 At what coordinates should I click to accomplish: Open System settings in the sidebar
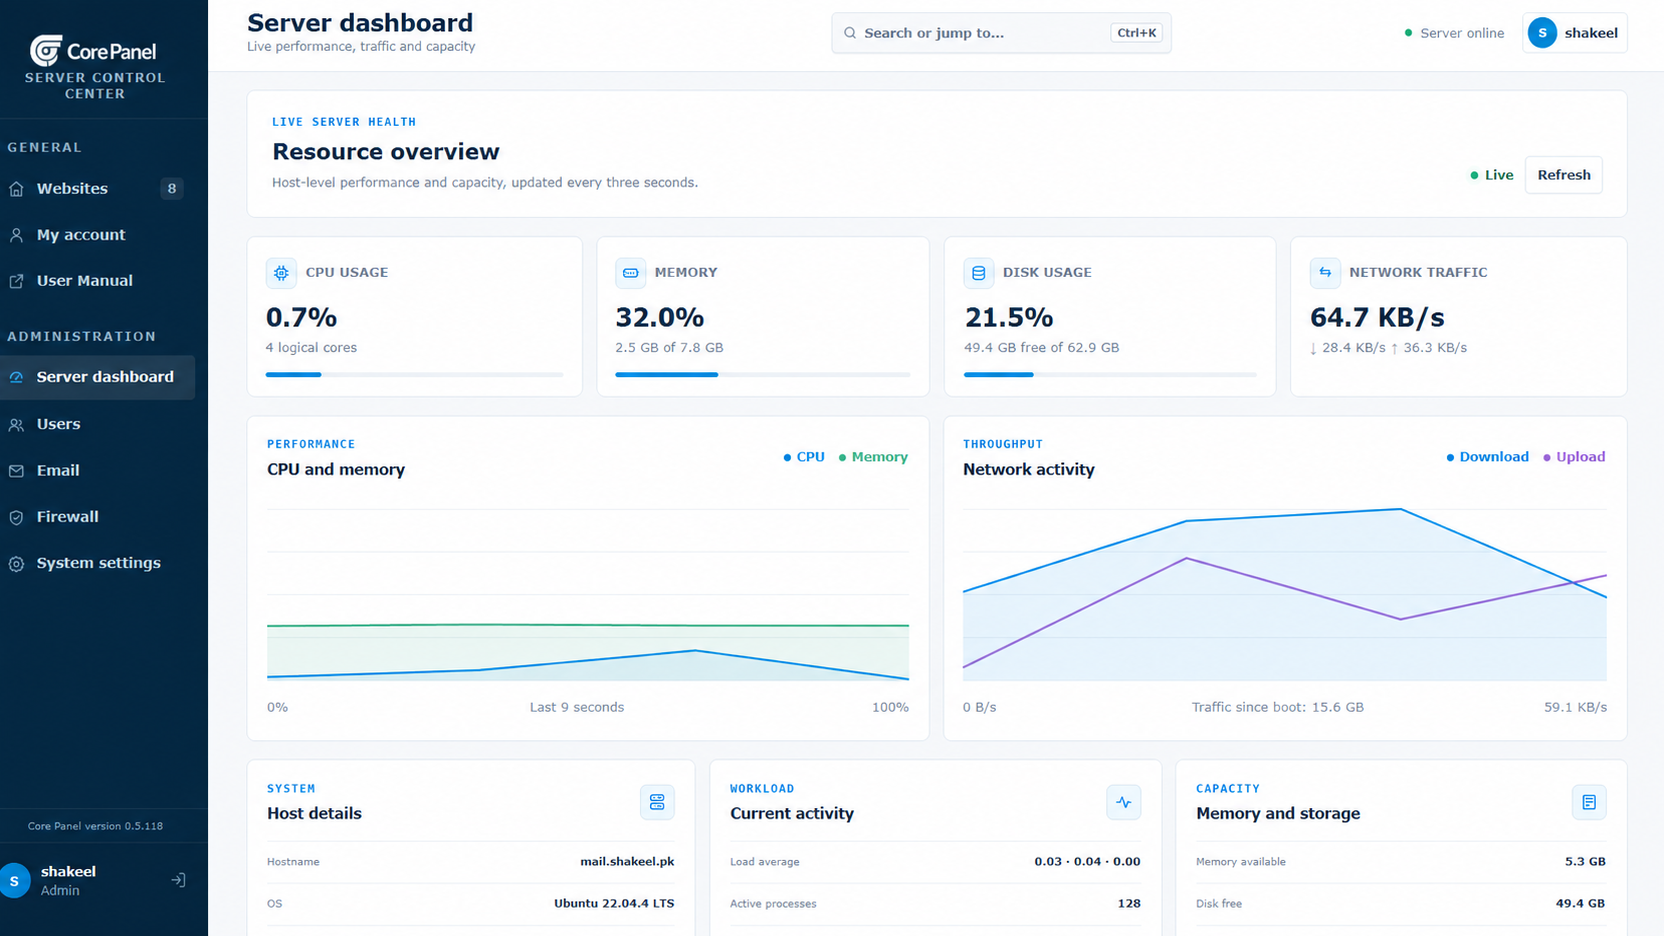pyautogui.click(x=97, y=563)
